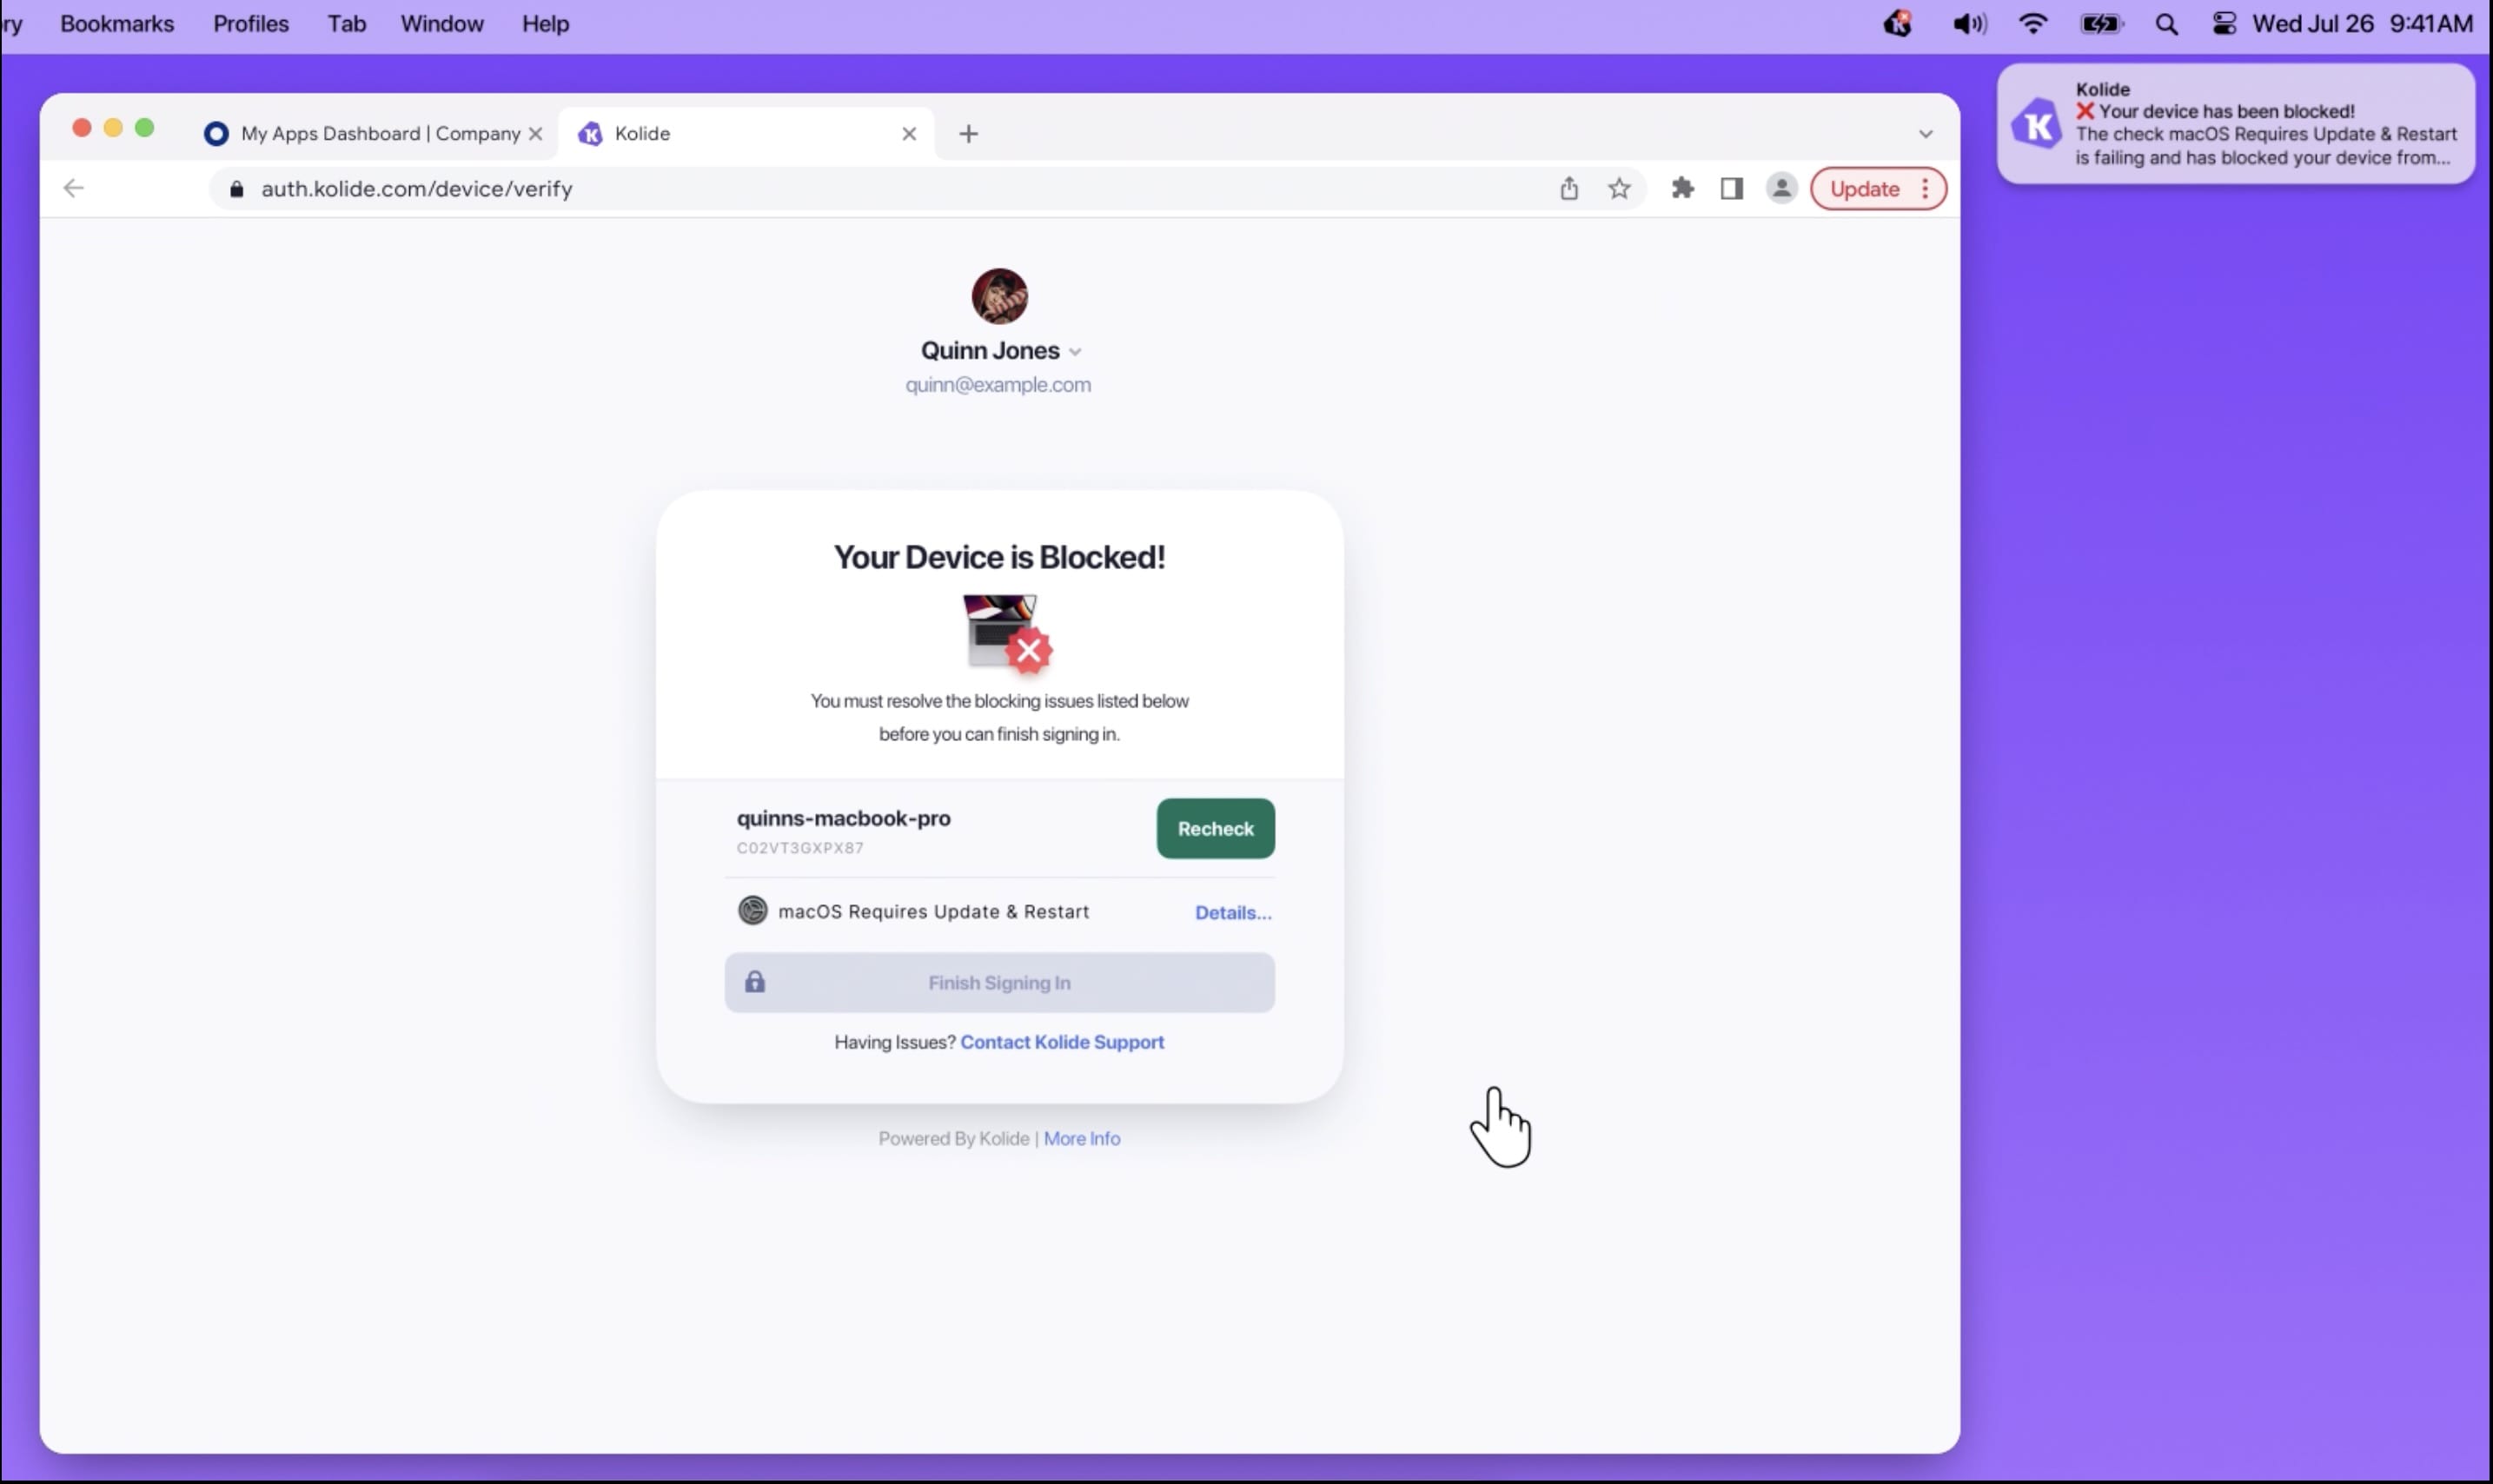The width and height of the screenshot is (2493, 1484).
Task: Click the WiFi icon in menu bar
Action: 2032,23
